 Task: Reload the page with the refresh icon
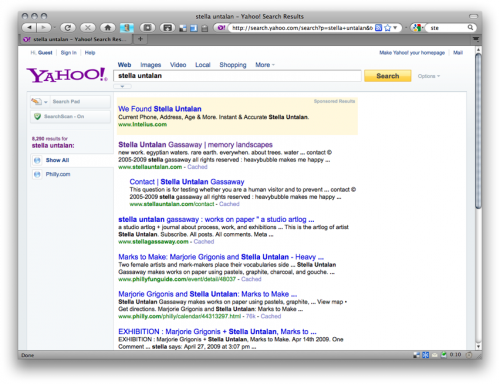pyautogui.click(x=68, y=28)
